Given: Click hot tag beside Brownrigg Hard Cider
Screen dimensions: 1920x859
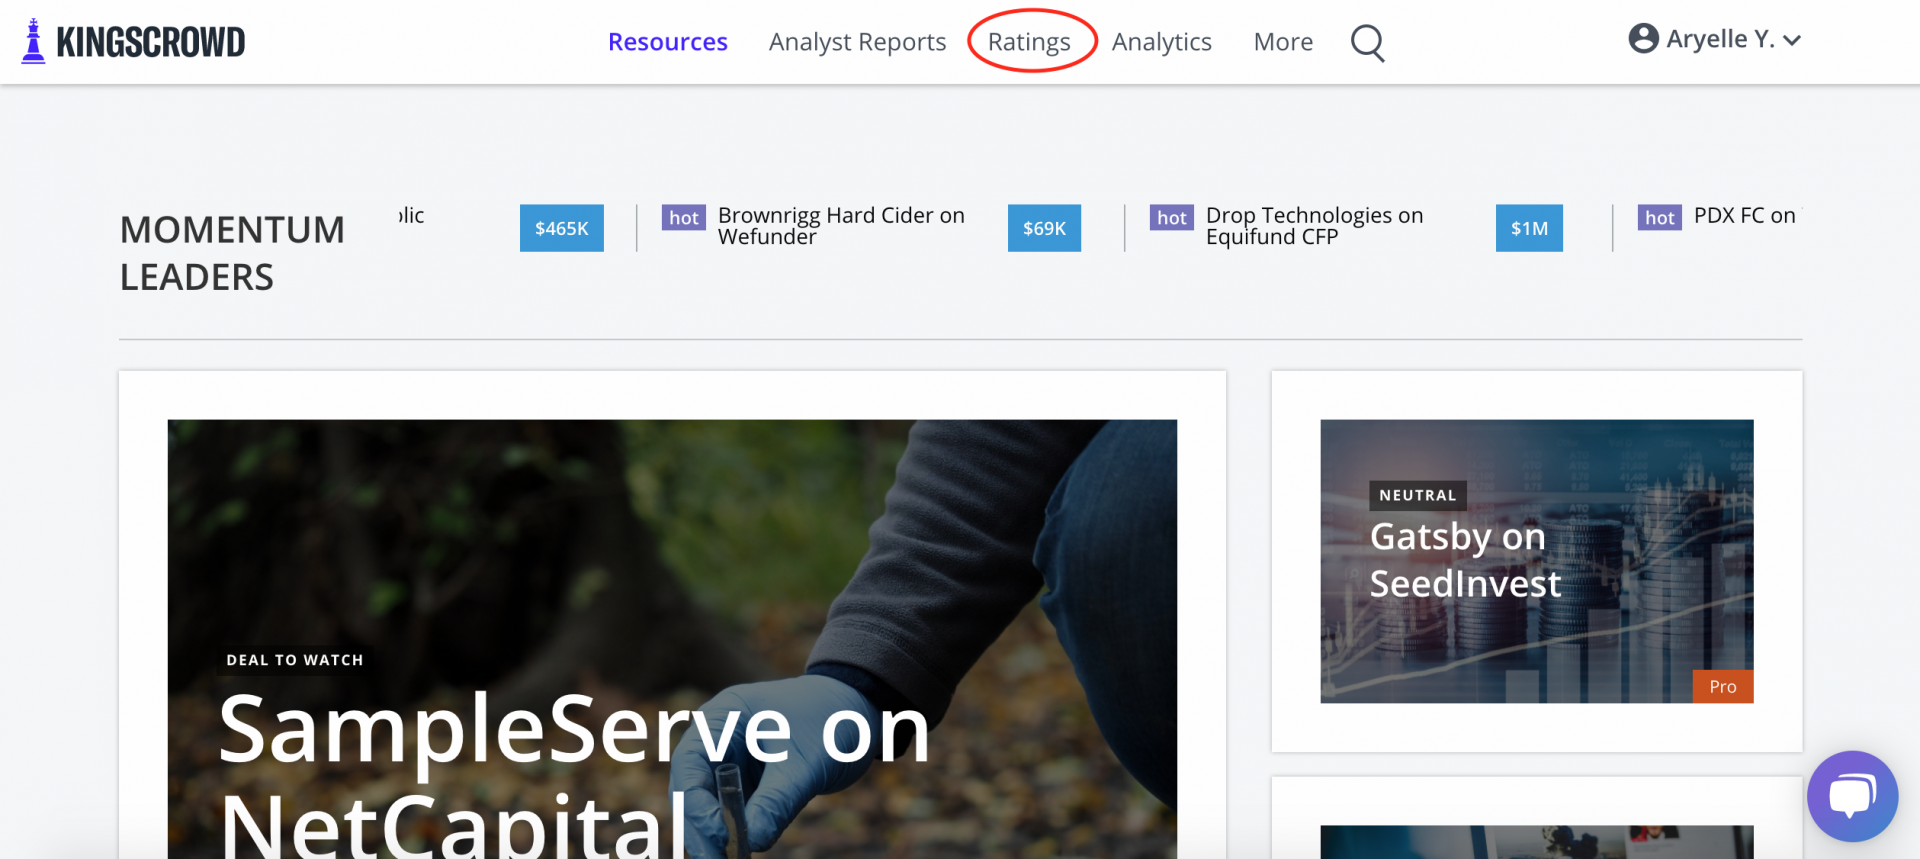Looking at the screenshot, I should [684, 217].
